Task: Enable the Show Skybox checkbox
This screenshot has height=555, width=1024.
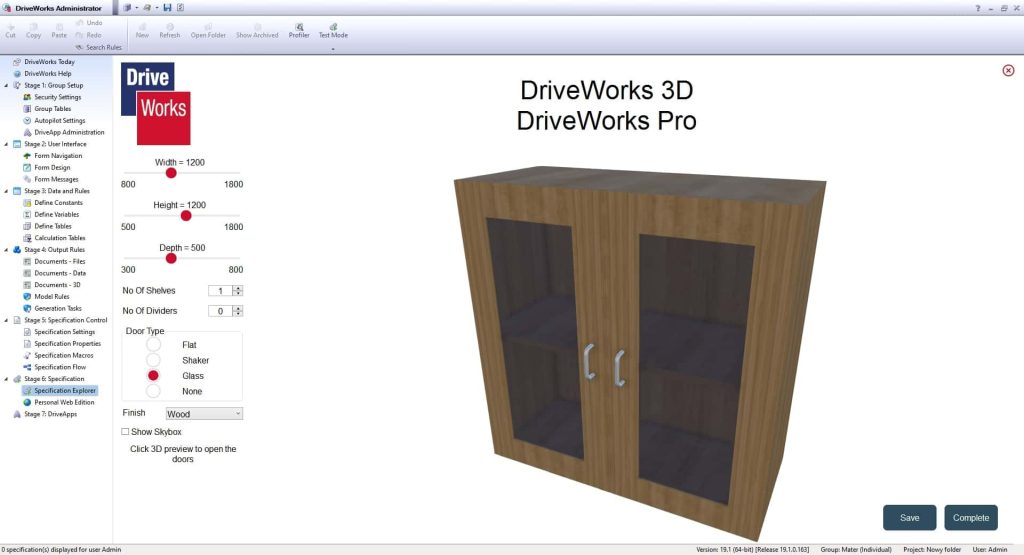Action: click(125, 432)
